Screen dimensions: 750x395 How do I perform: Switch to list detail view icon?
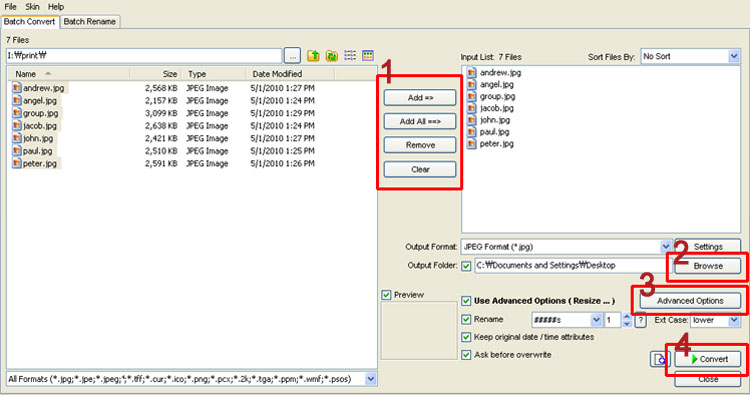coord(350,55)
